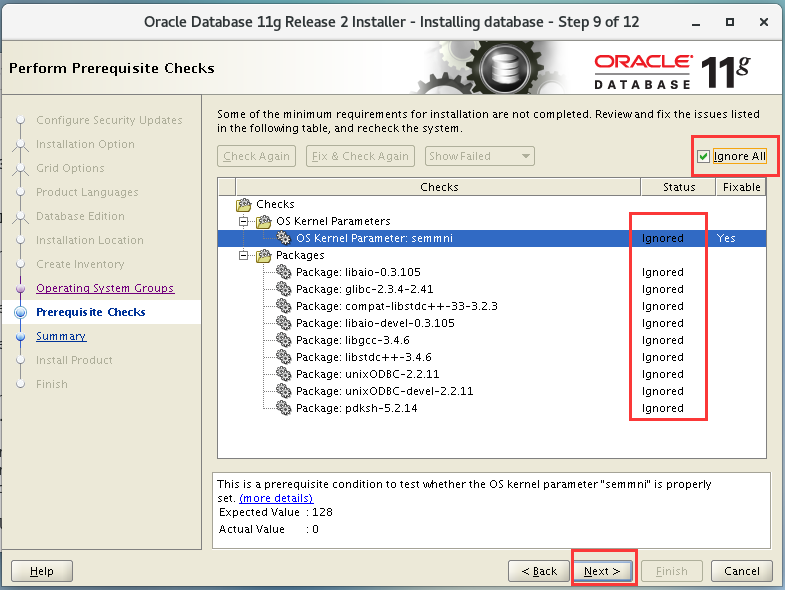The image size is (785, 590).
Task: Select Package: libgcc-3.4.6 row
Action: click(x=492, y=340)
